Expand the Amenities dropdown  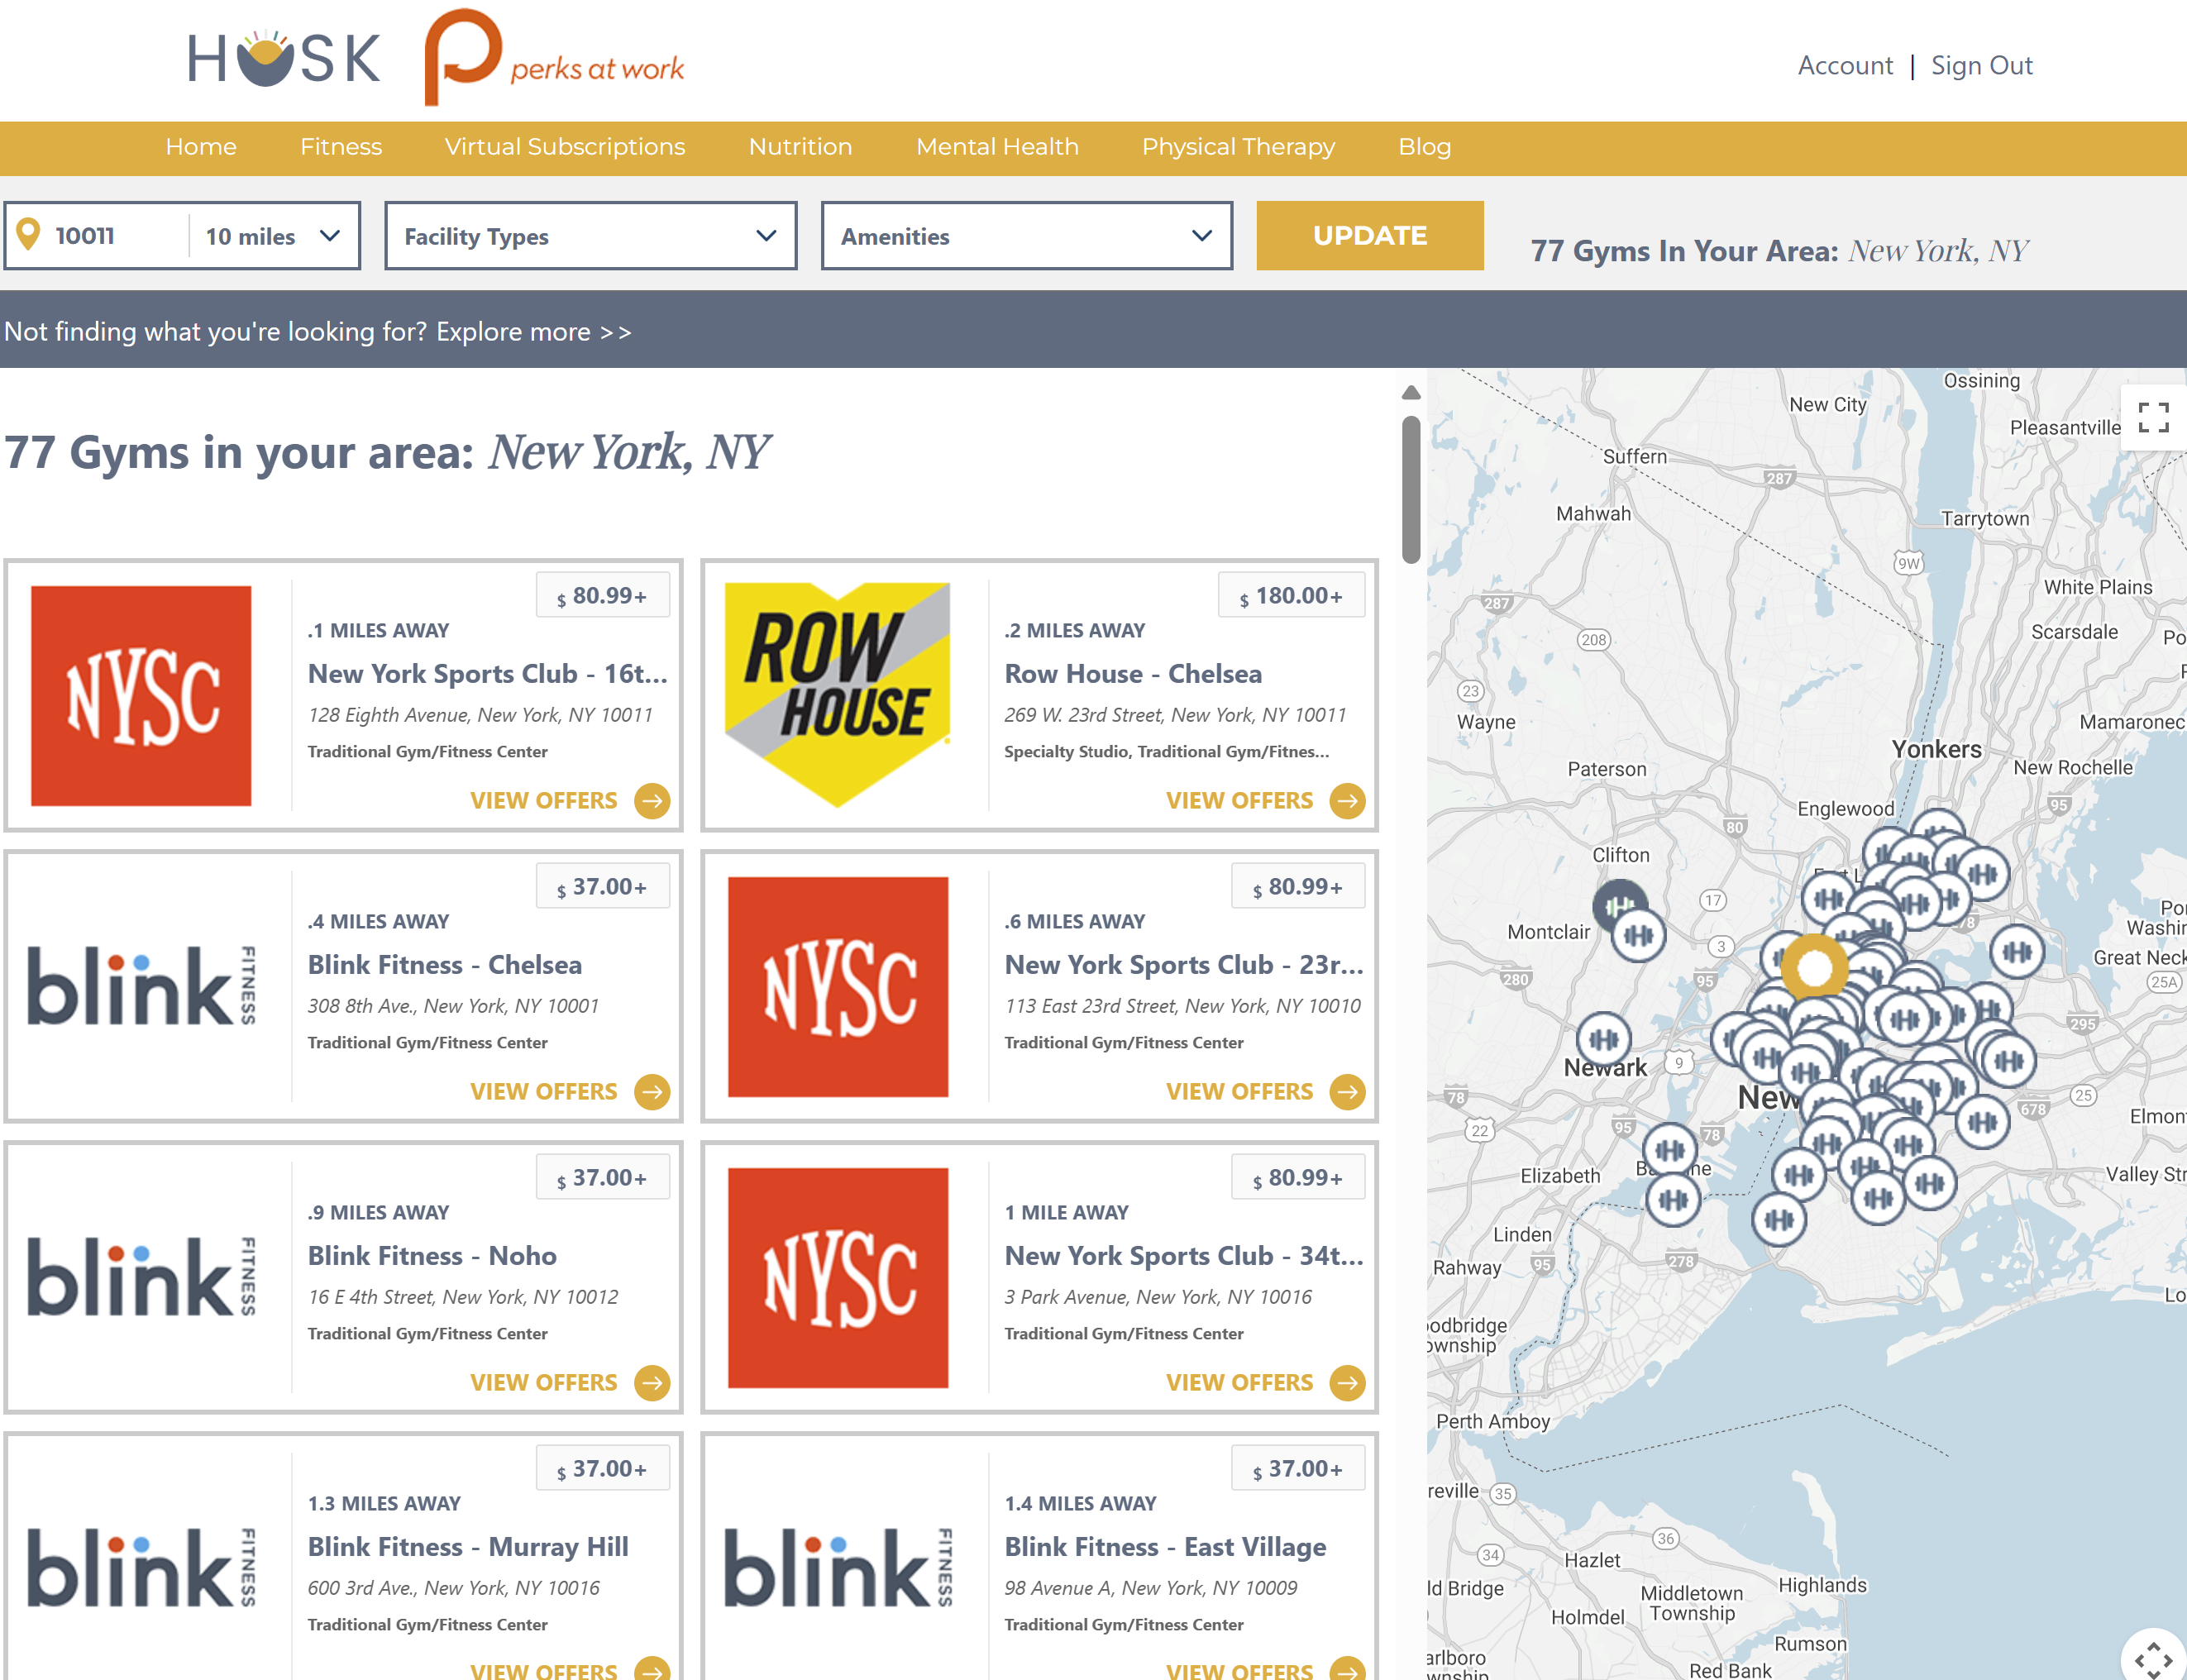coord(1027,236)
